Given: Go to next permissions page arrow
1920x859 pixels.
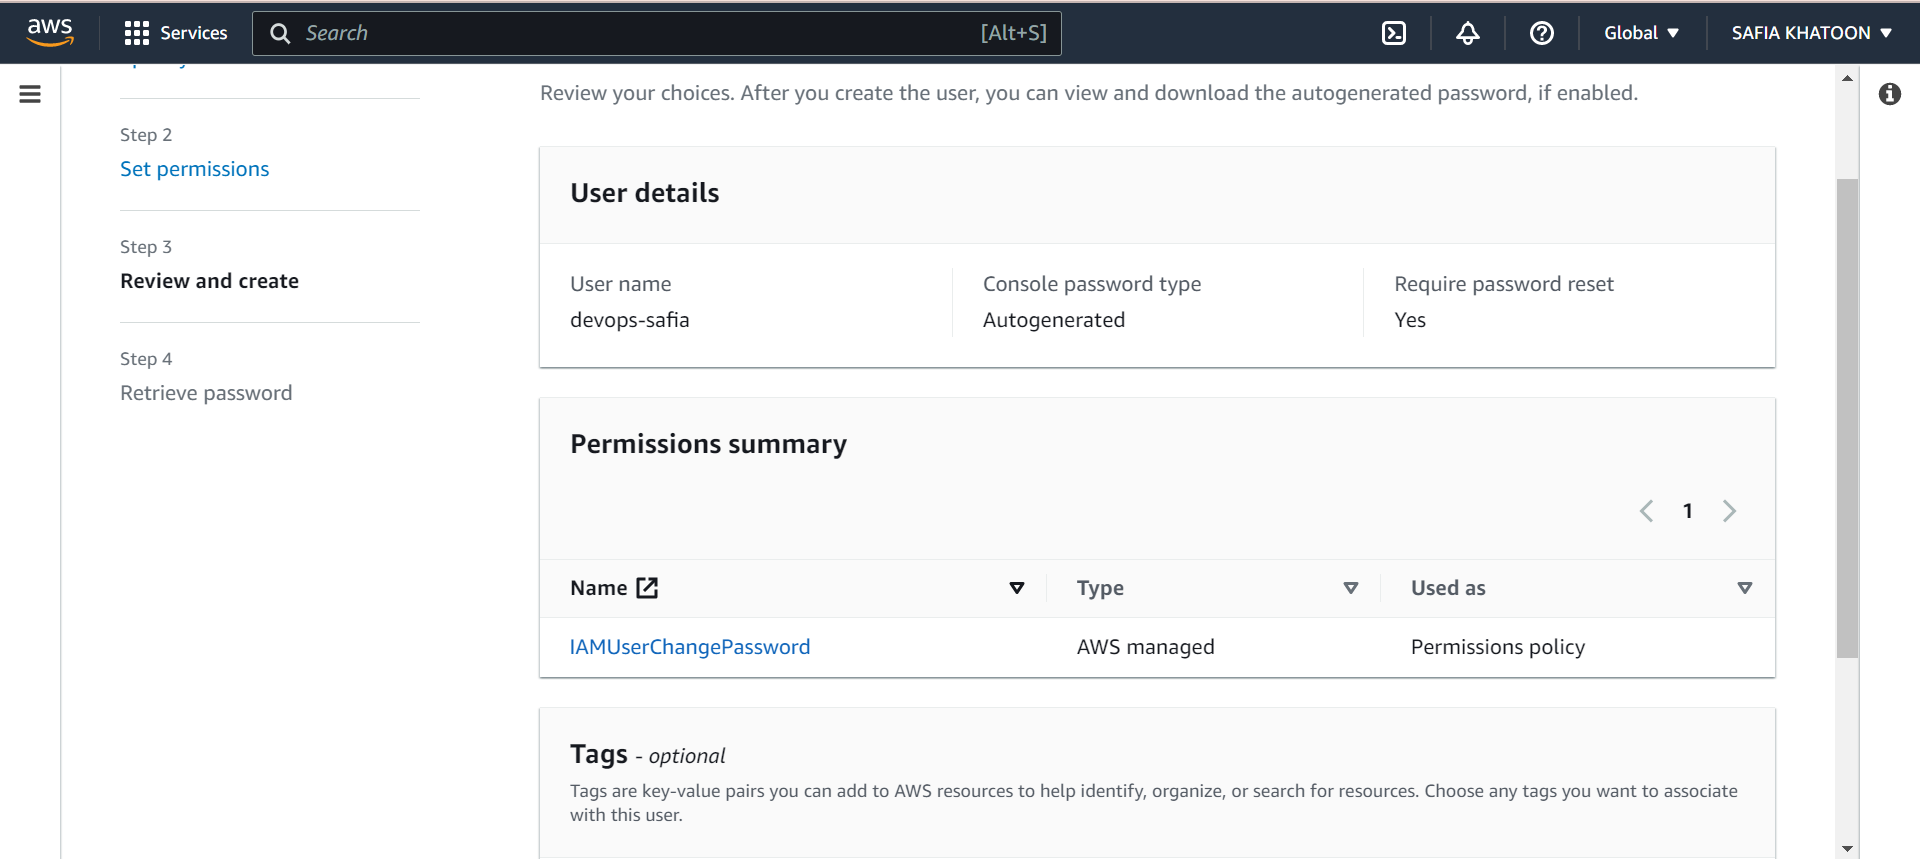Looking at the screenshot, I should point(1729,511).
